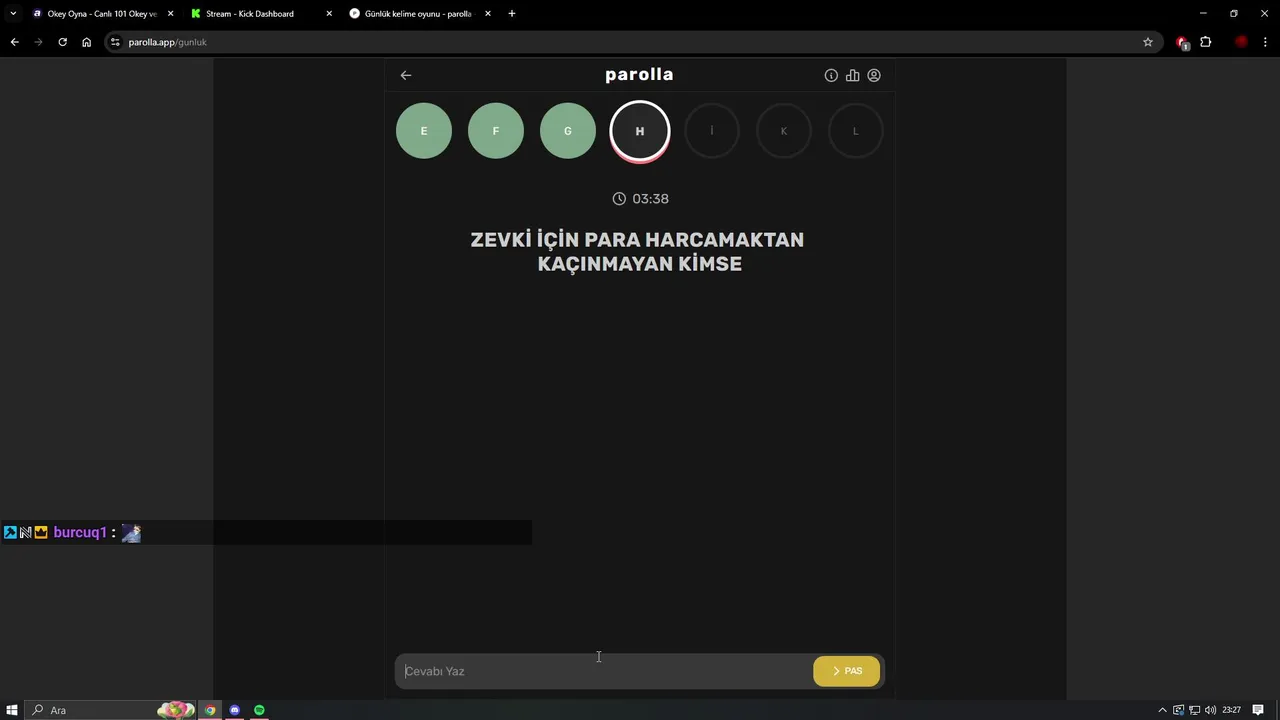The height and width of the screenshot is (720, 1280).
Task: Open the red extension icon with badge
Action: tap(1183, 42)
